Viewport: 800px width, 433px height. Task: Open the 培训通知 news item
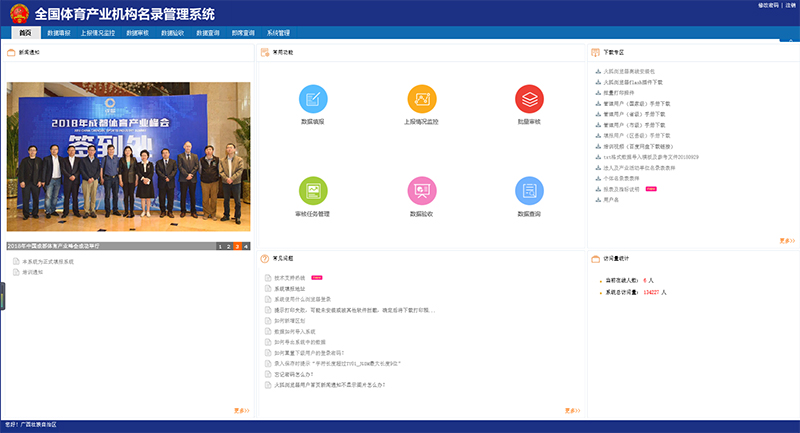pos(33,271)
